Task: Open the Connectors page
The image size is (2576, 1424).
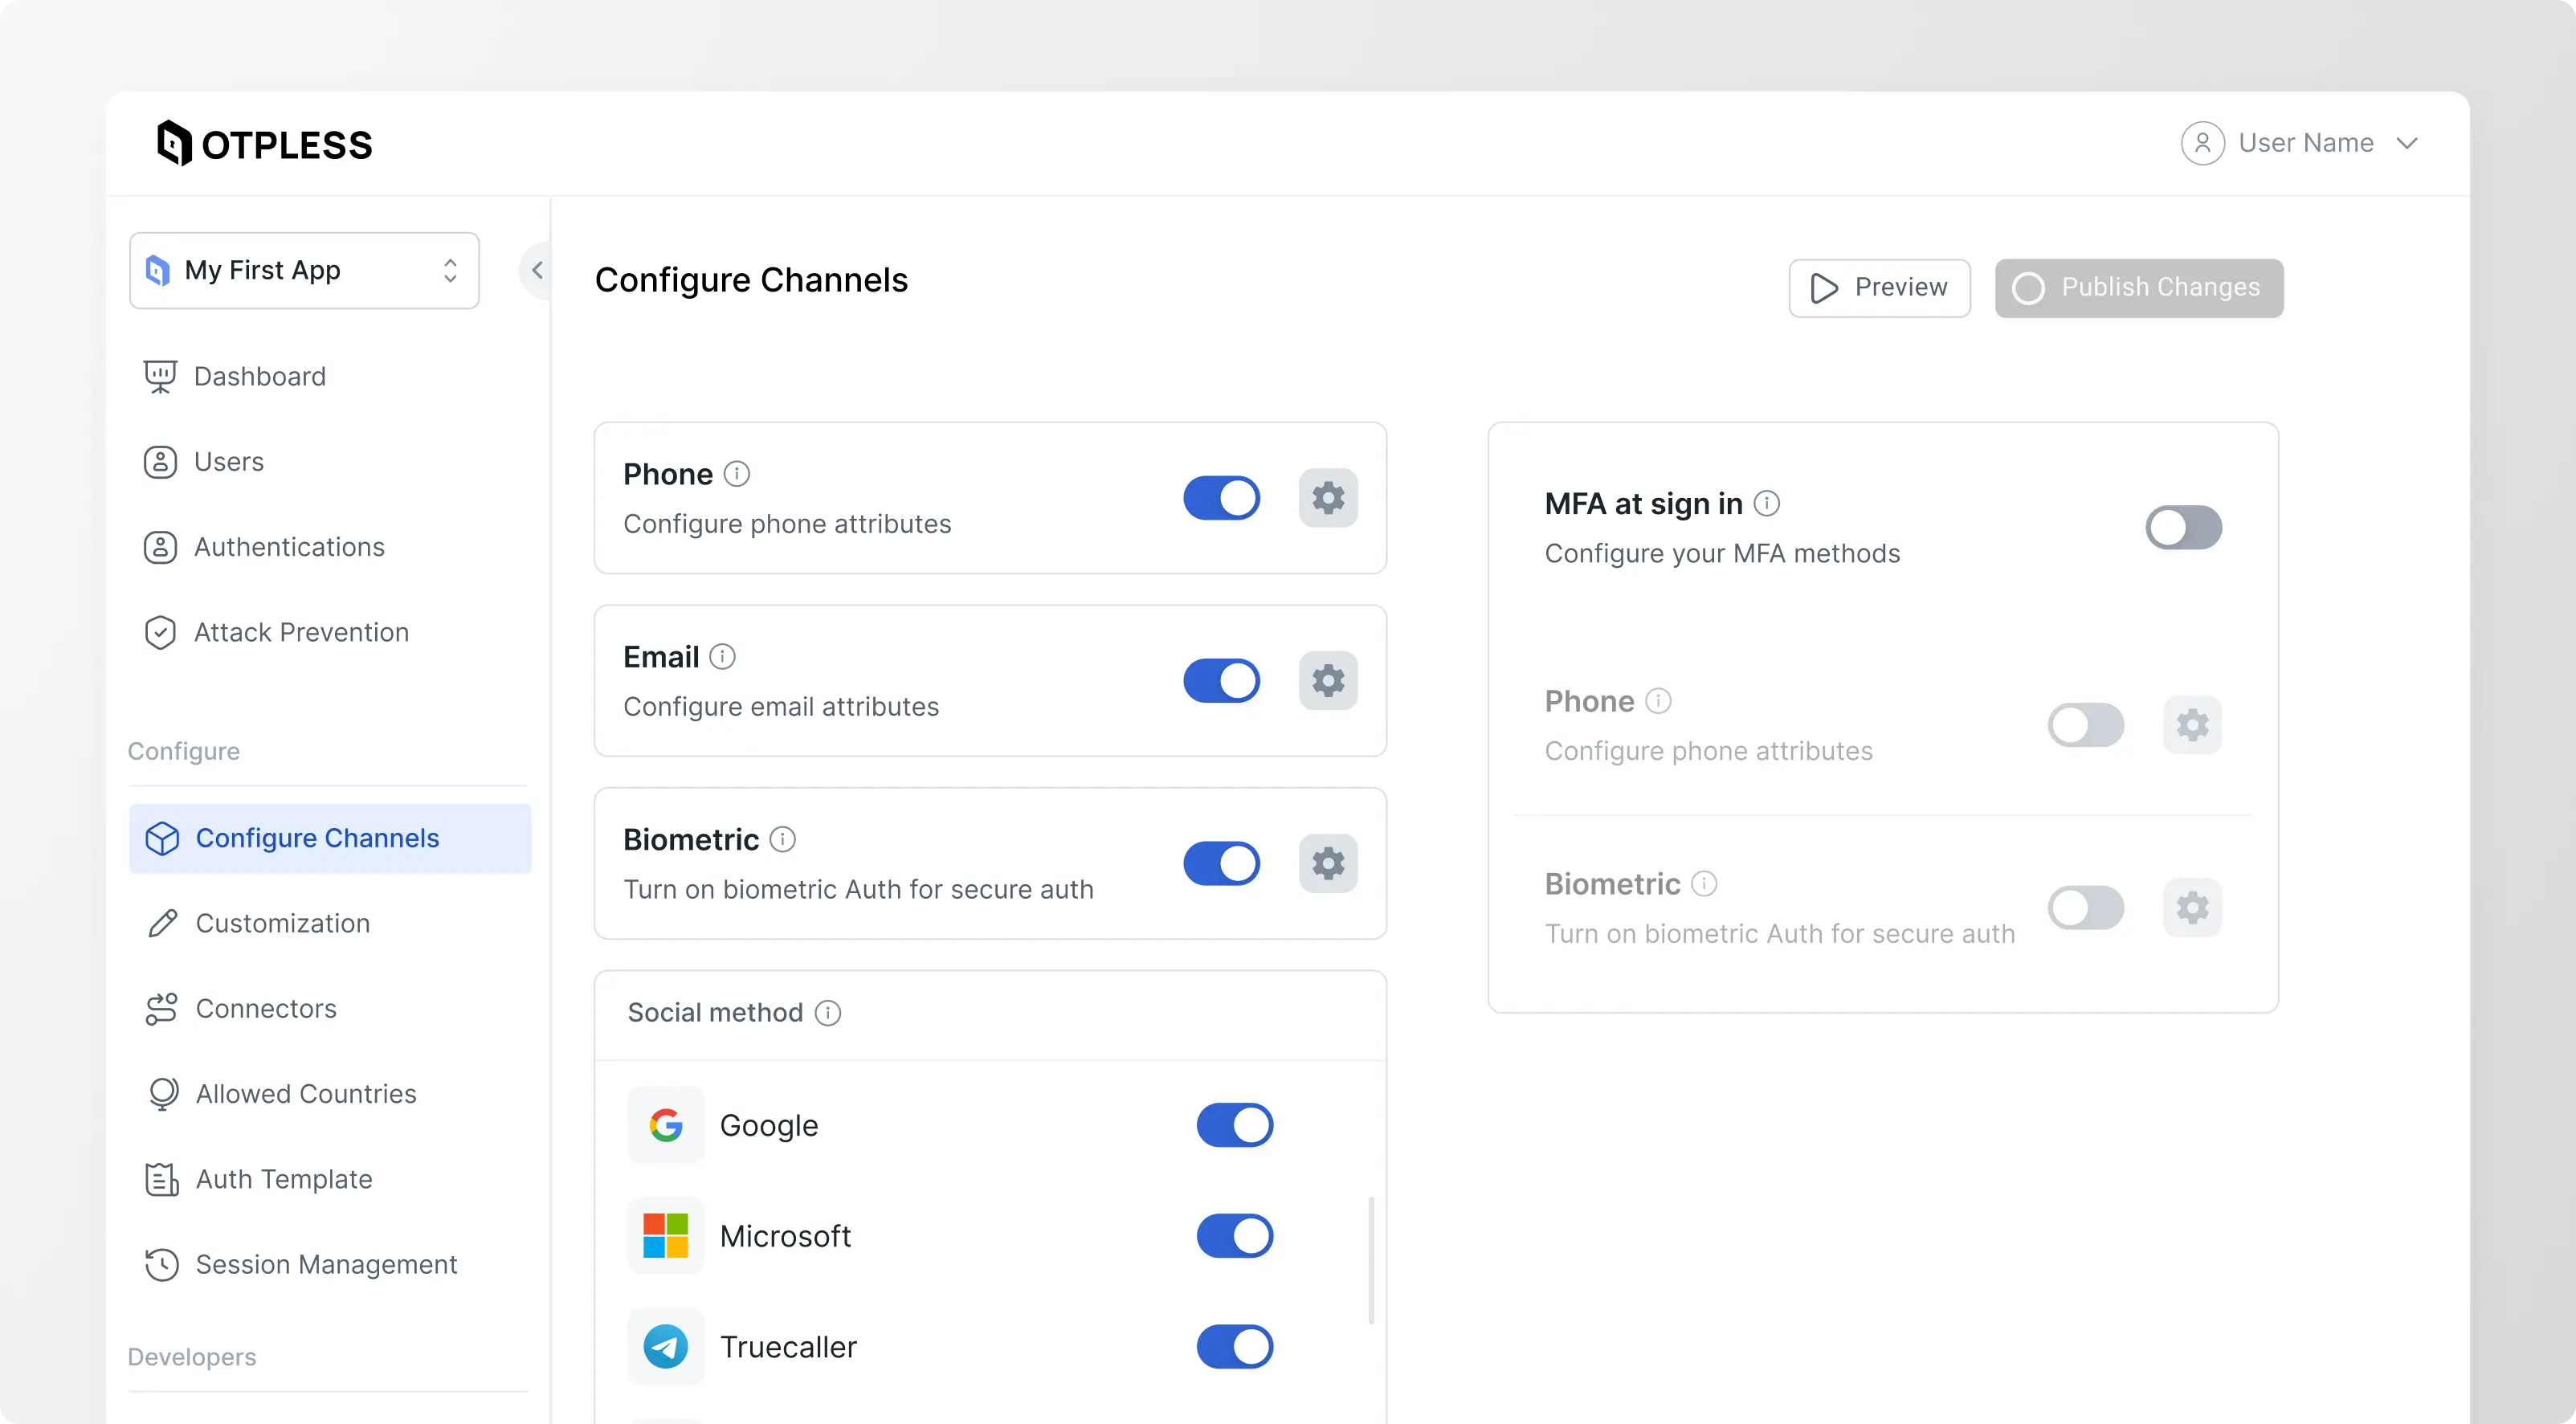Action: click(265, 1009)
